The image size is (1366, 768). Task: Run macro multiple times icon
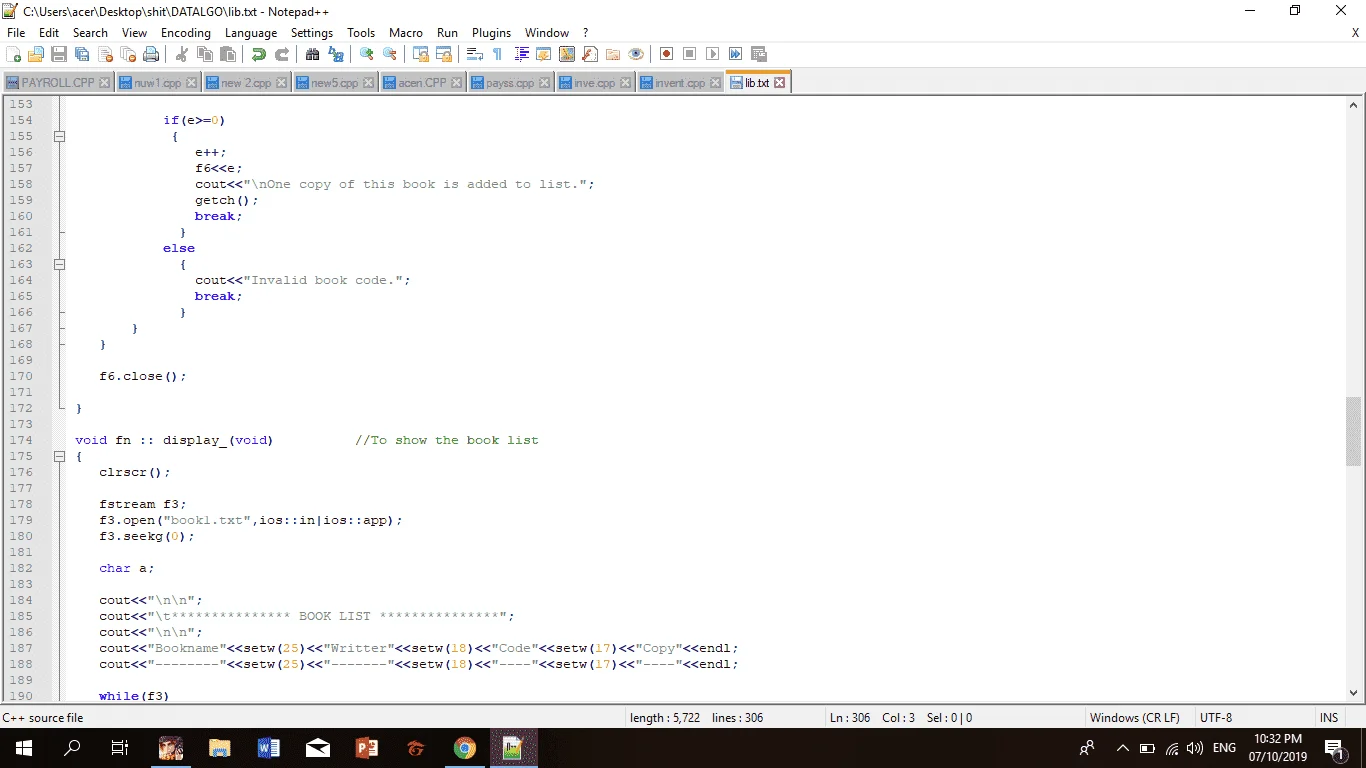(736, 54)
